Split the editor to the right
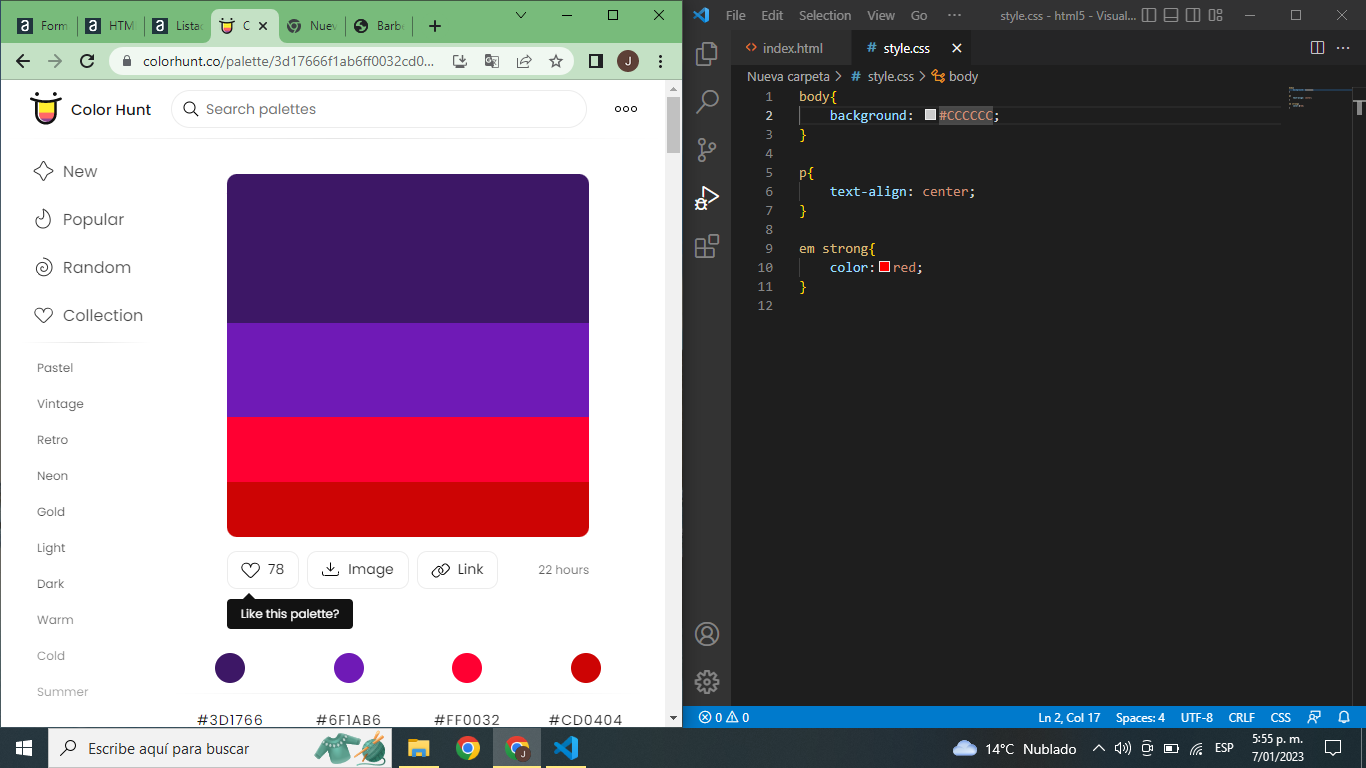 [1317, 48]
